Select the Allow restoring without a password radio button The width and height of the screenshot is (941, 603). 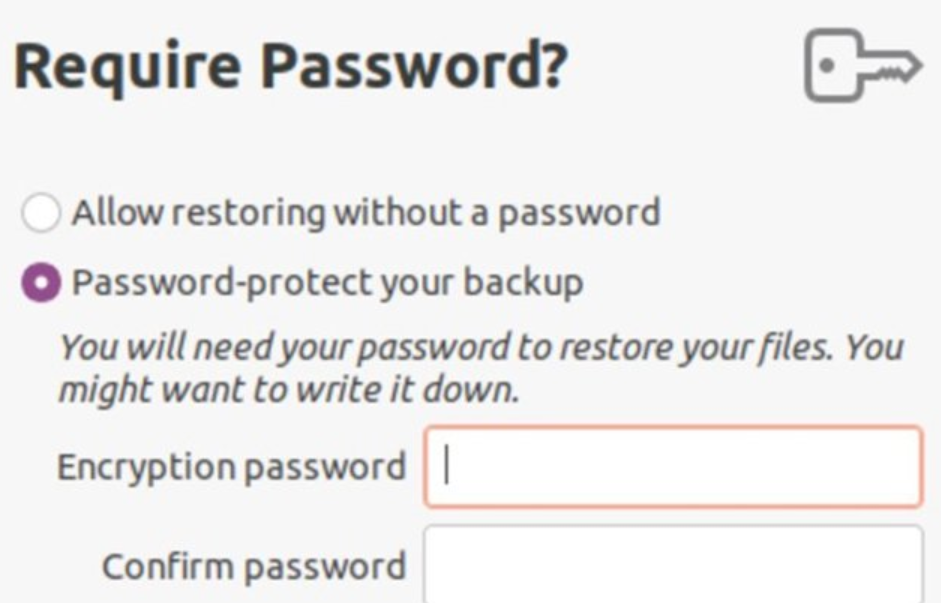click(x=41, y=213)
